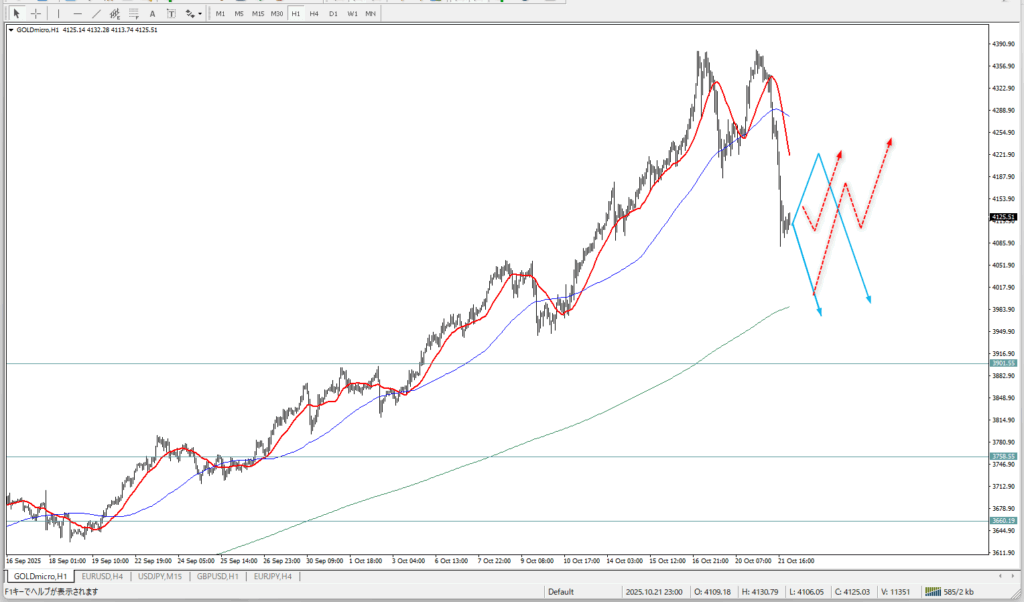Select the Fibonacci retracement tool

click(x=136, y=14)
